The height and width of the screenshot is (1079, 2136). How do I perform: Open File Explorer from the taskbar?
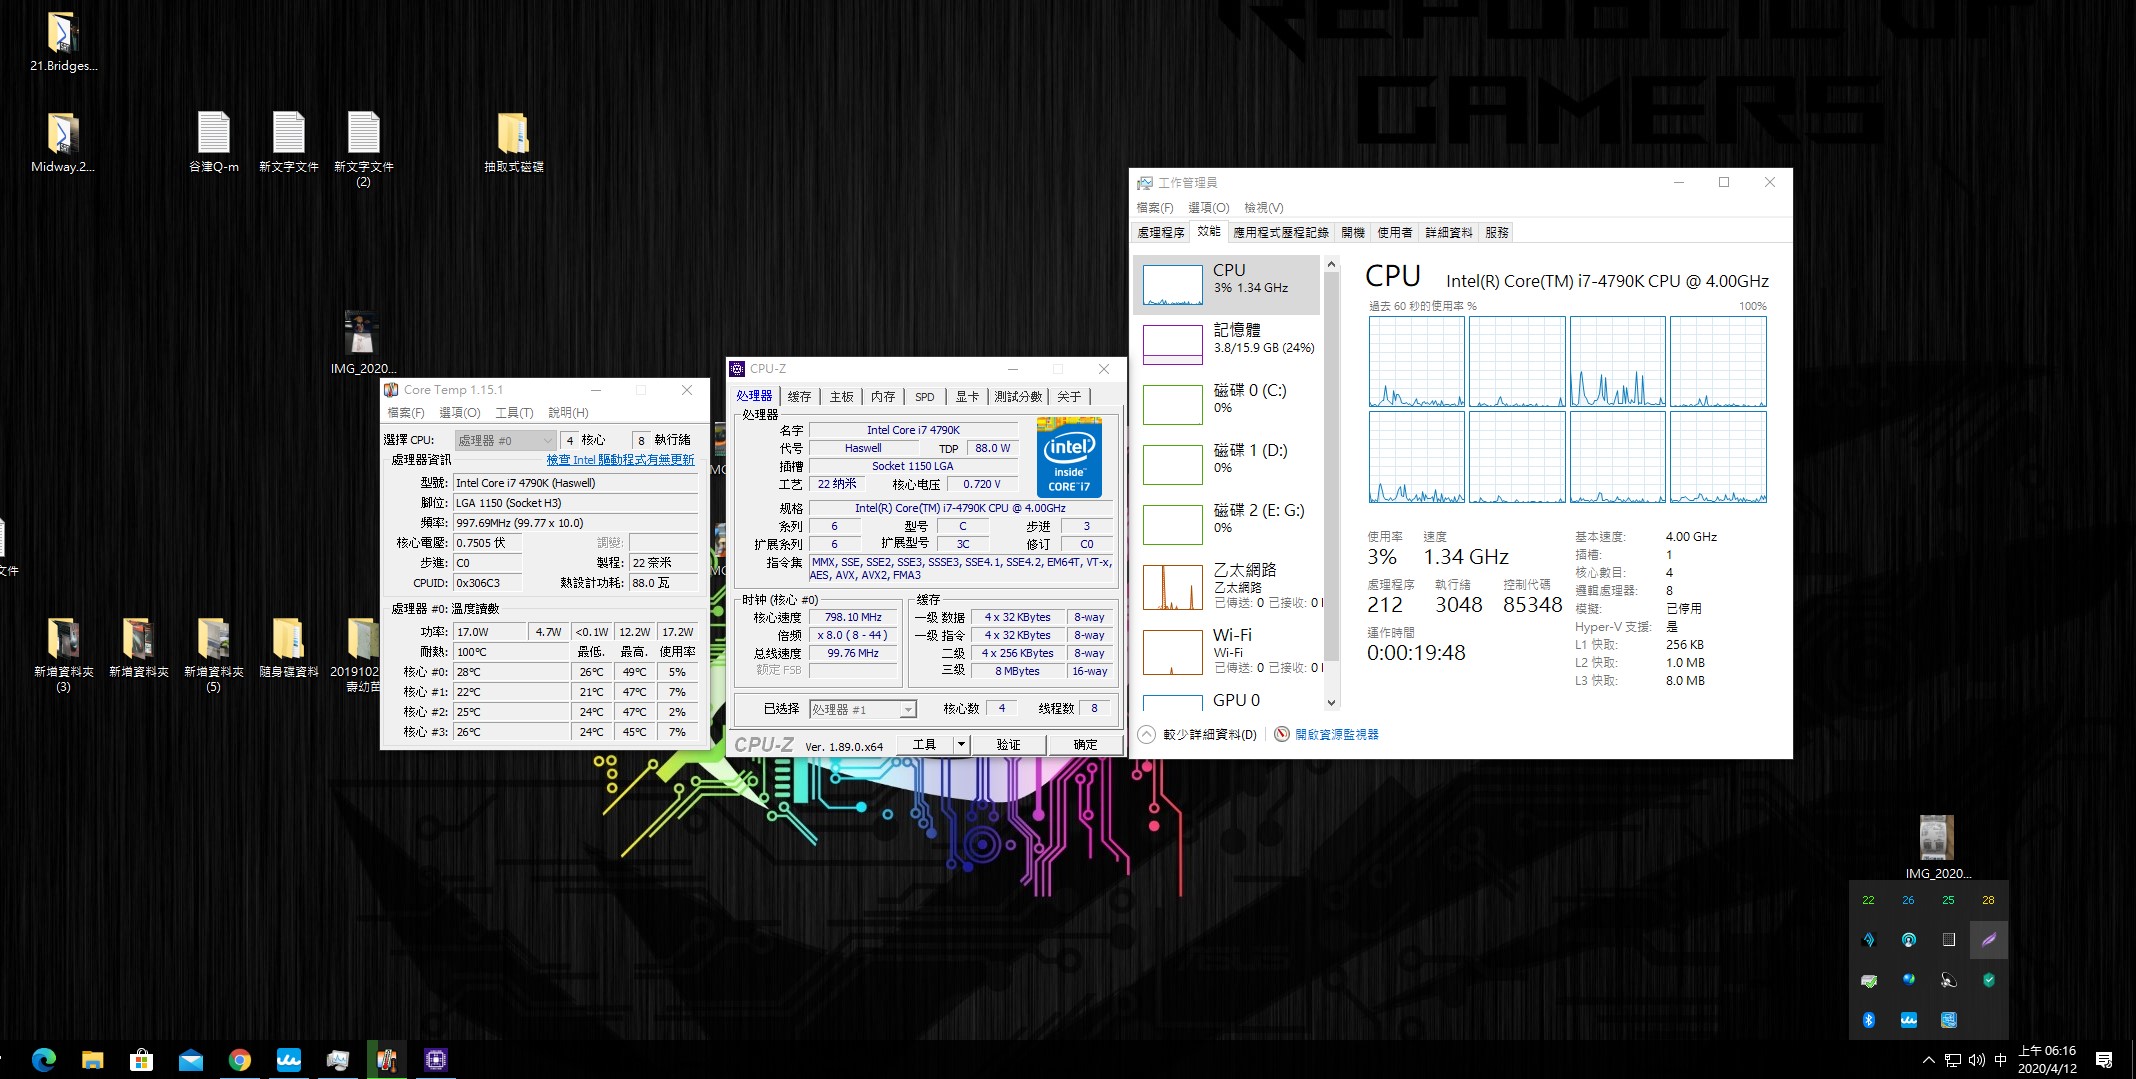(93, 1060)
